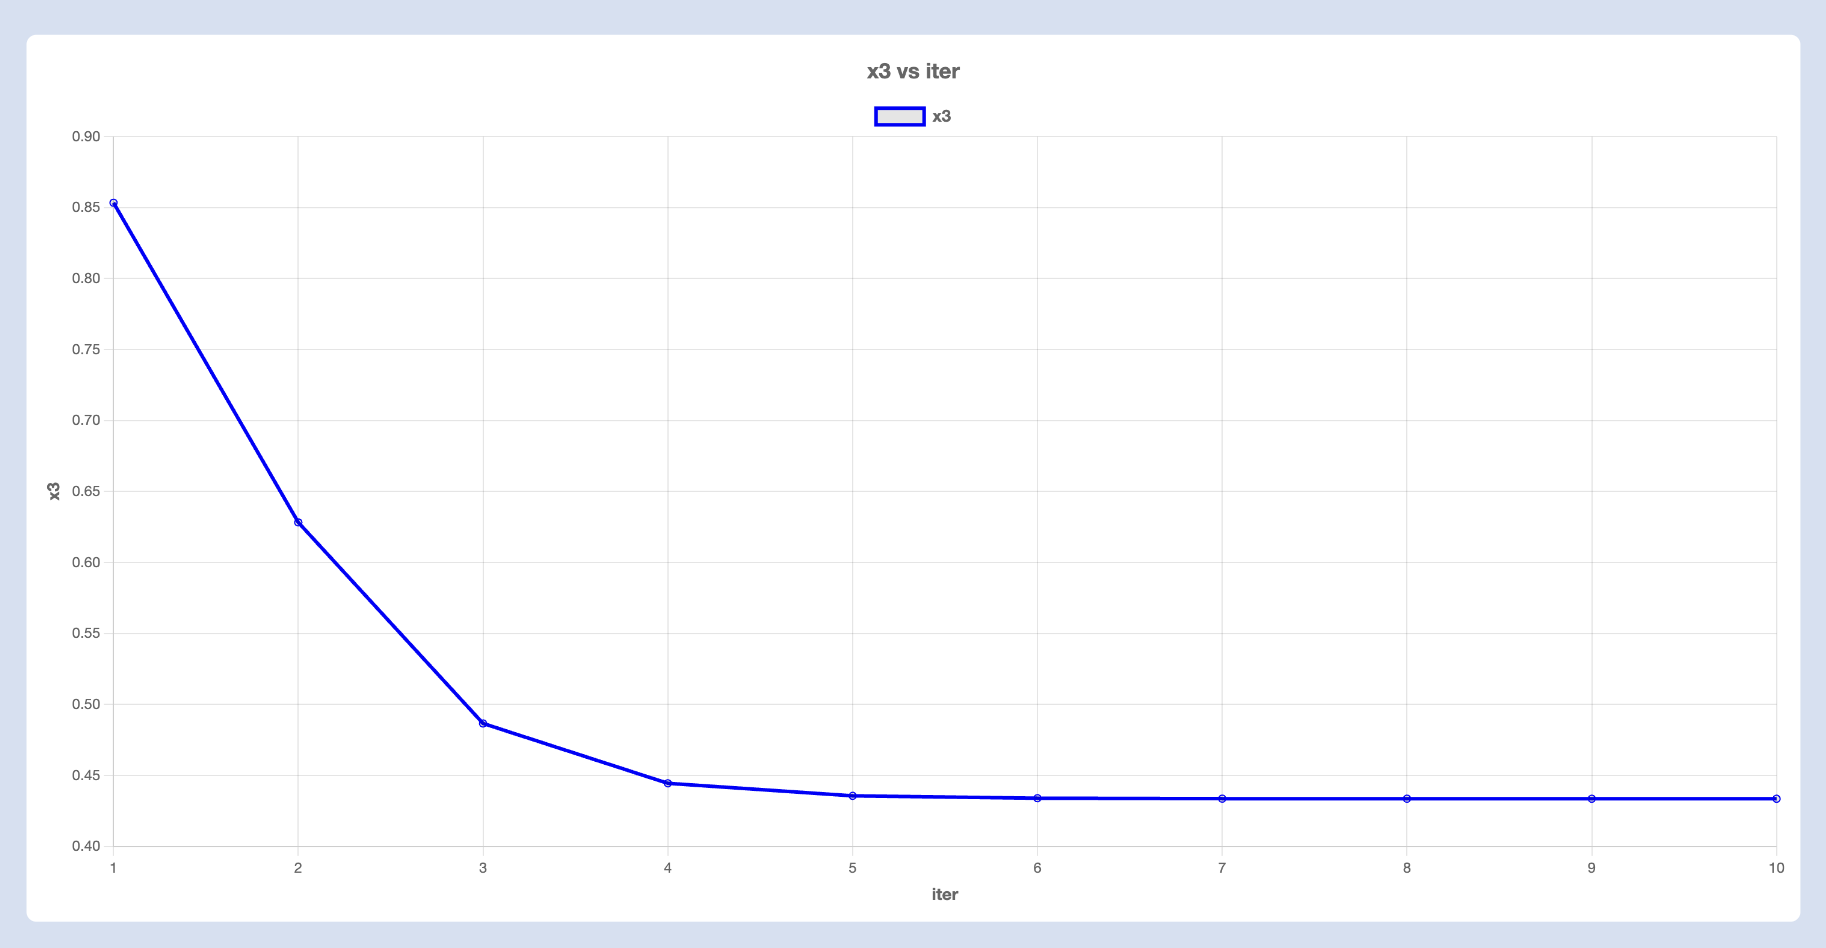
Task: Click the 'iter' x-axis title
Action: coord(944,894)
